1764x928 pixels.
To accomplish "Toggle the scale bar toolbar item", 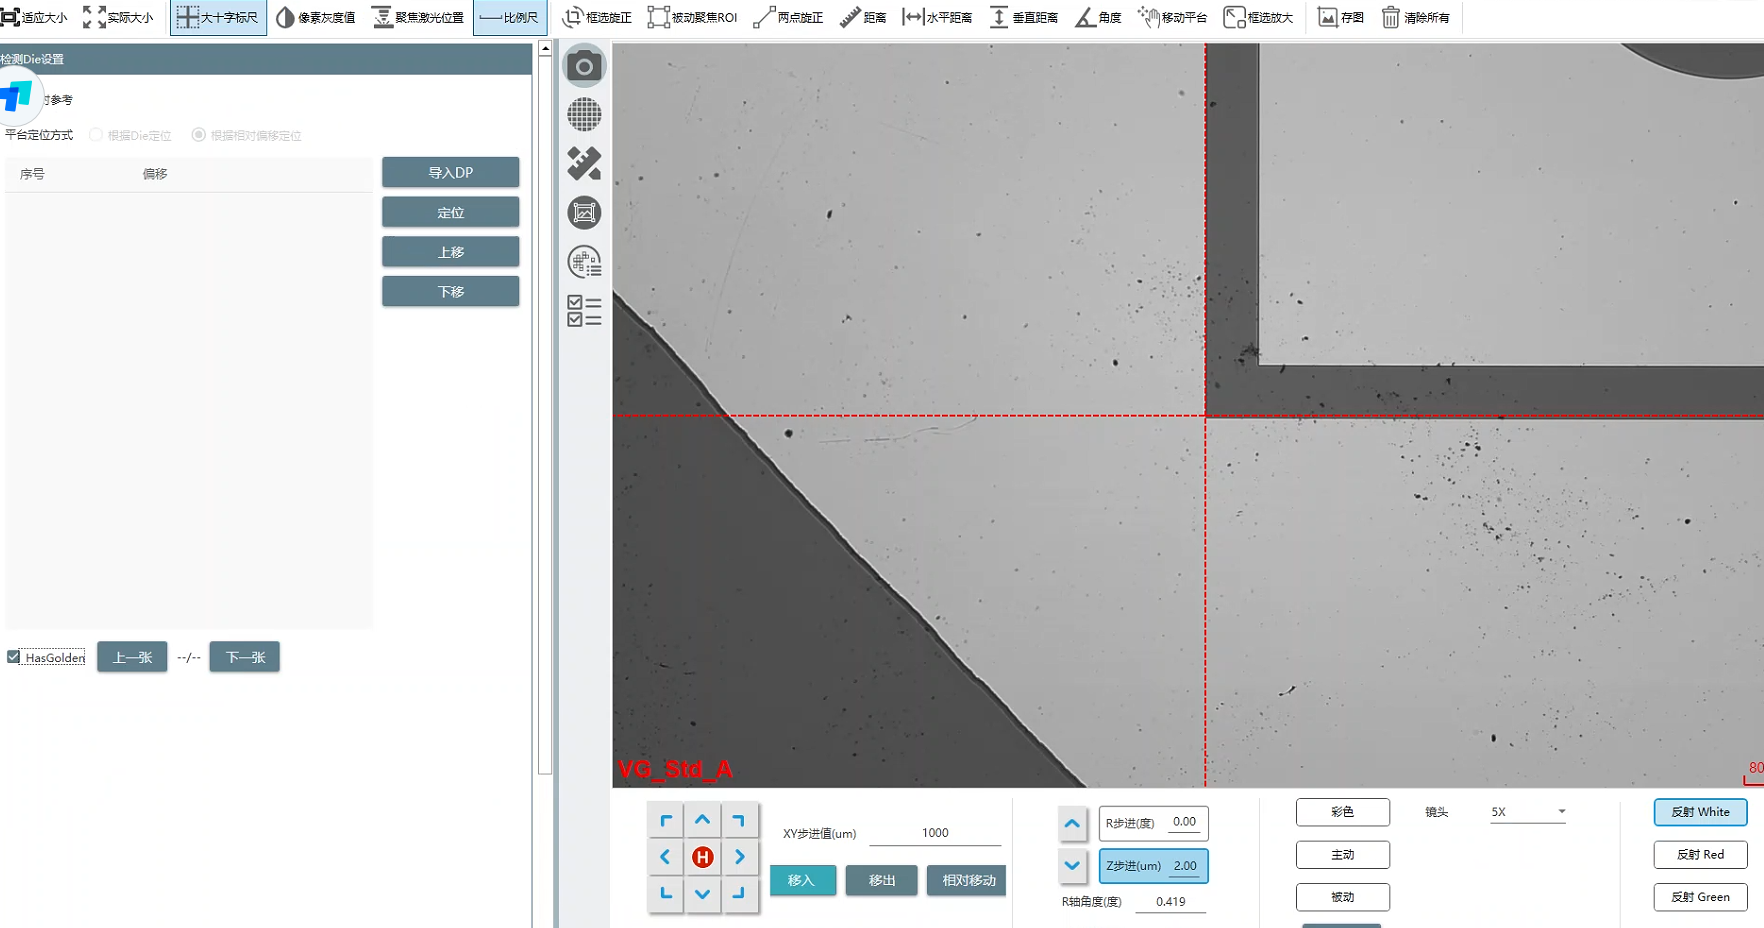I will click(509, 17).
